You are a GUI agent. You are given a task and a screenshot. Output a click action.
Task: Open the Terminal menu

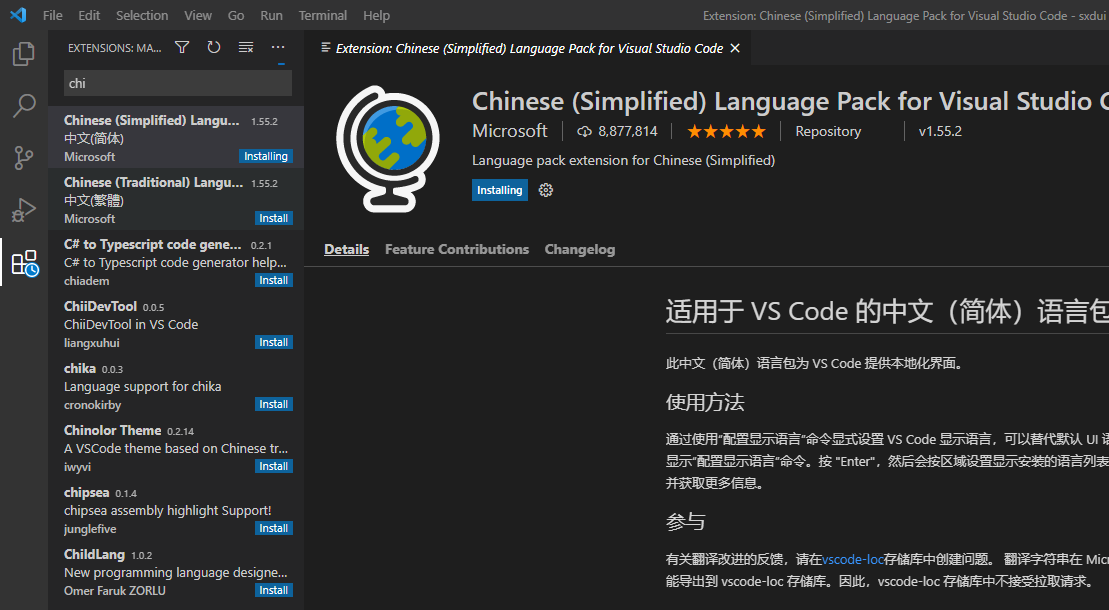click(x=323, y=15)
